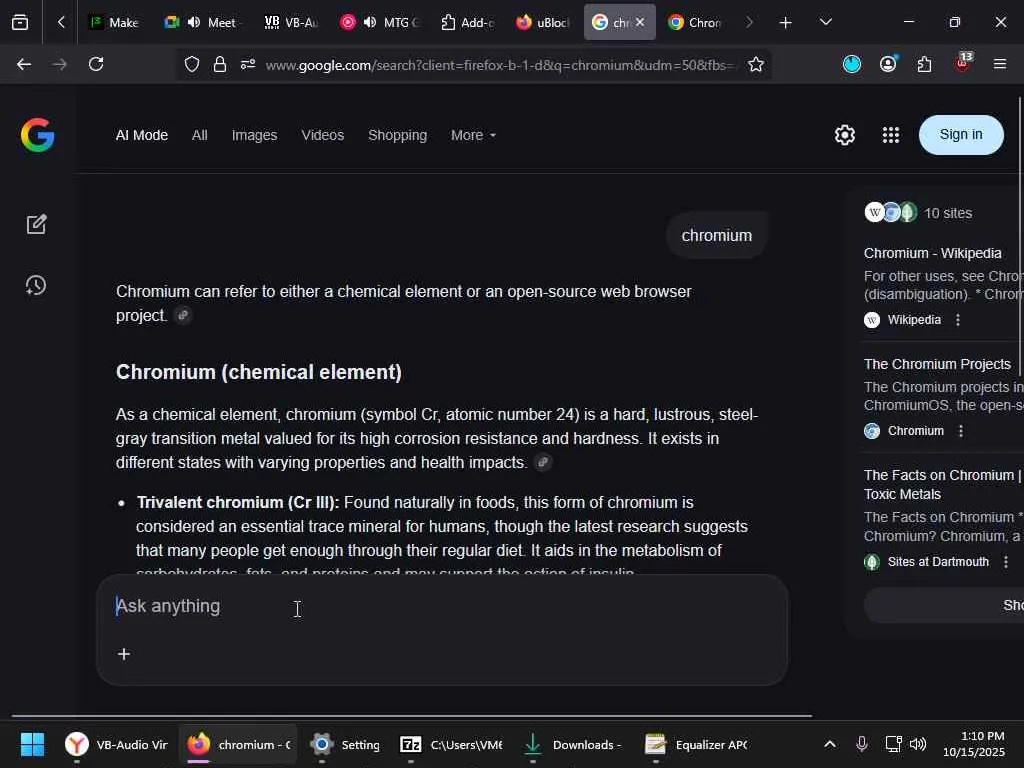Click the Sign in button
The image size is (1024, 768).
point(961,135)
